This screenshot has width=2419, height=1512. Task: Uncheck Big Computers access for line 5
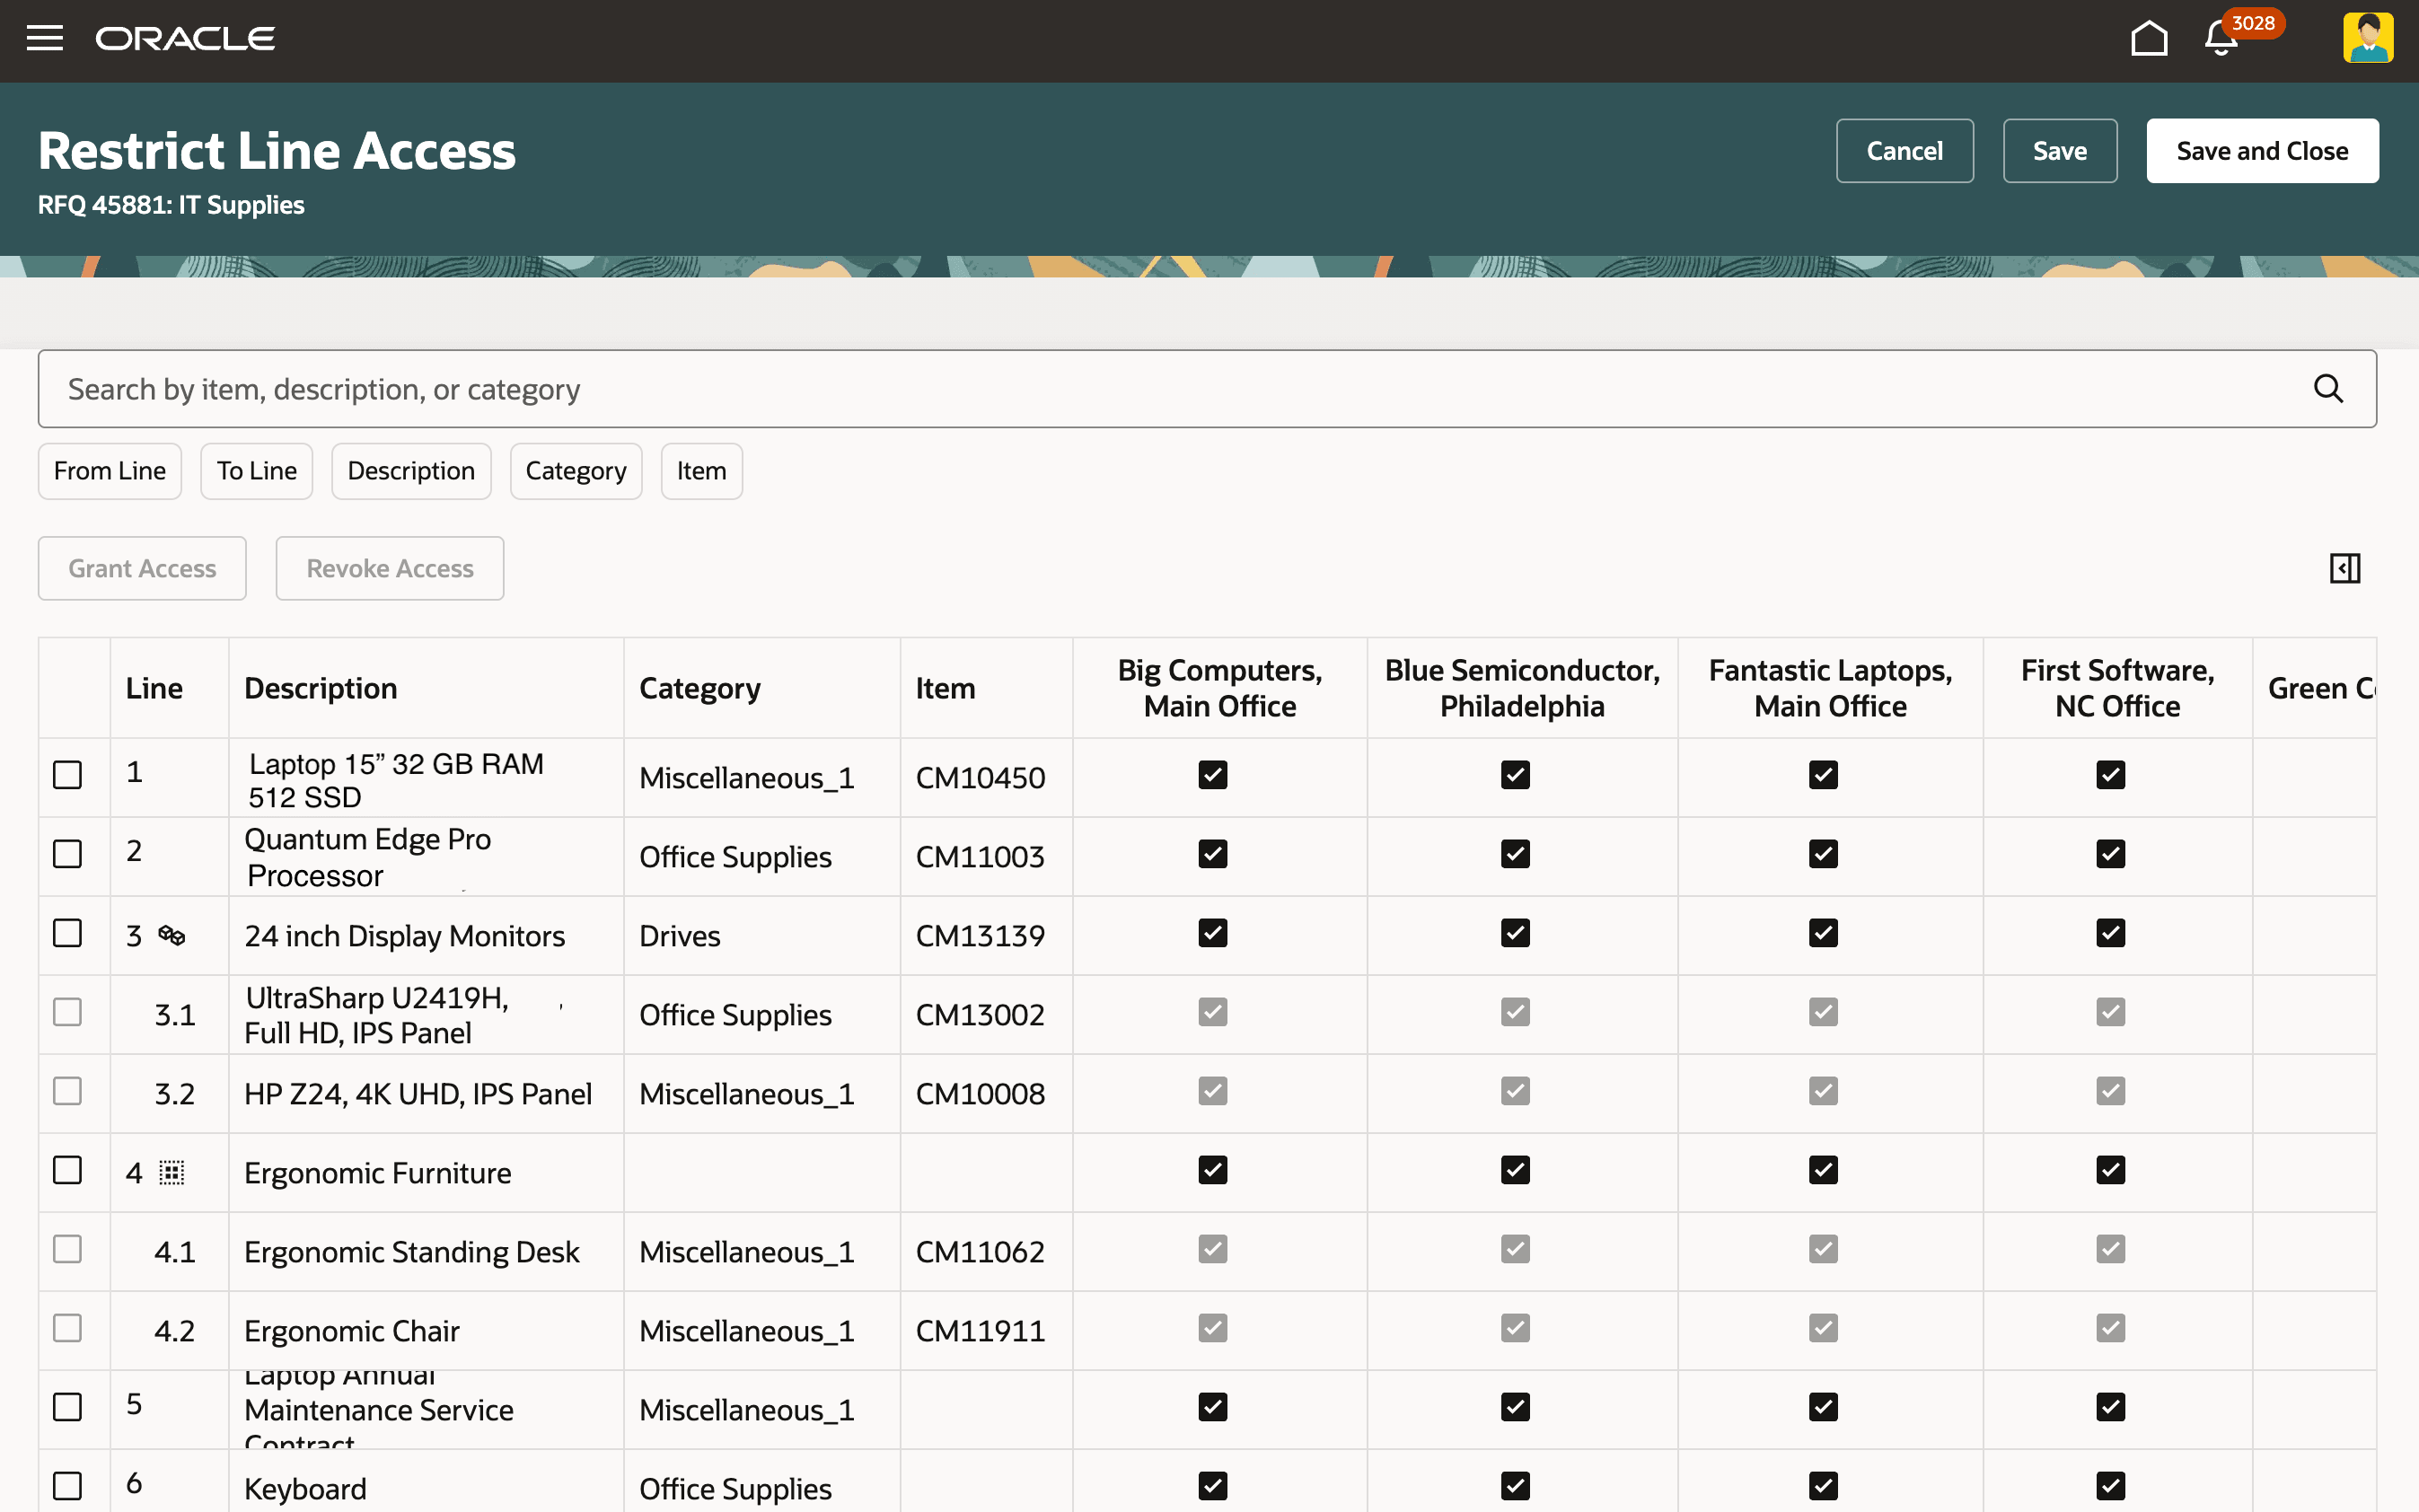1213,1407
